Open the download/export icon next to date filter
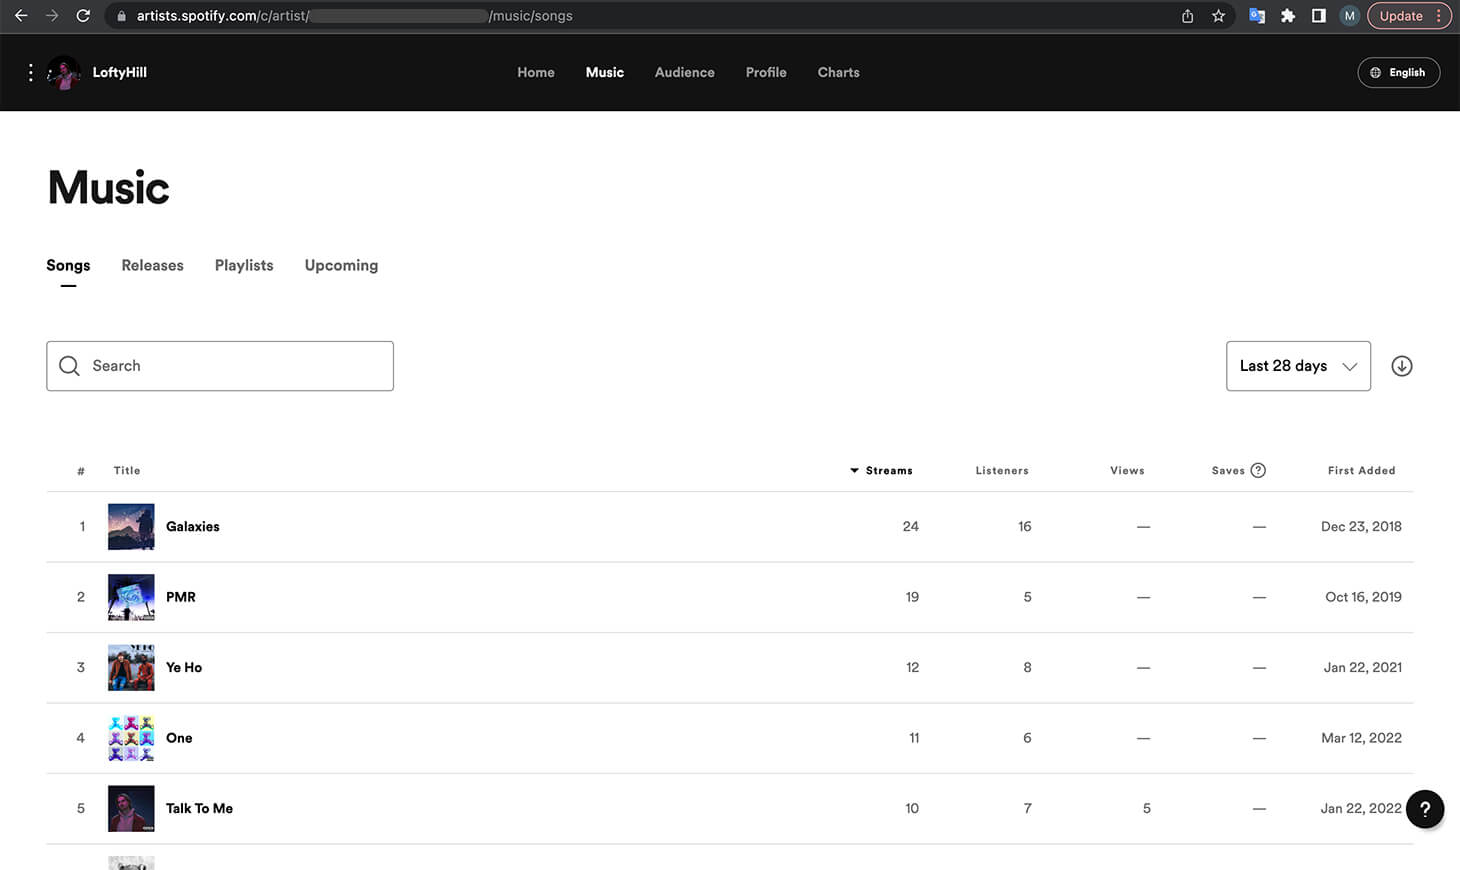This screenshot has height=870, width=1460. pos(1401,366)
